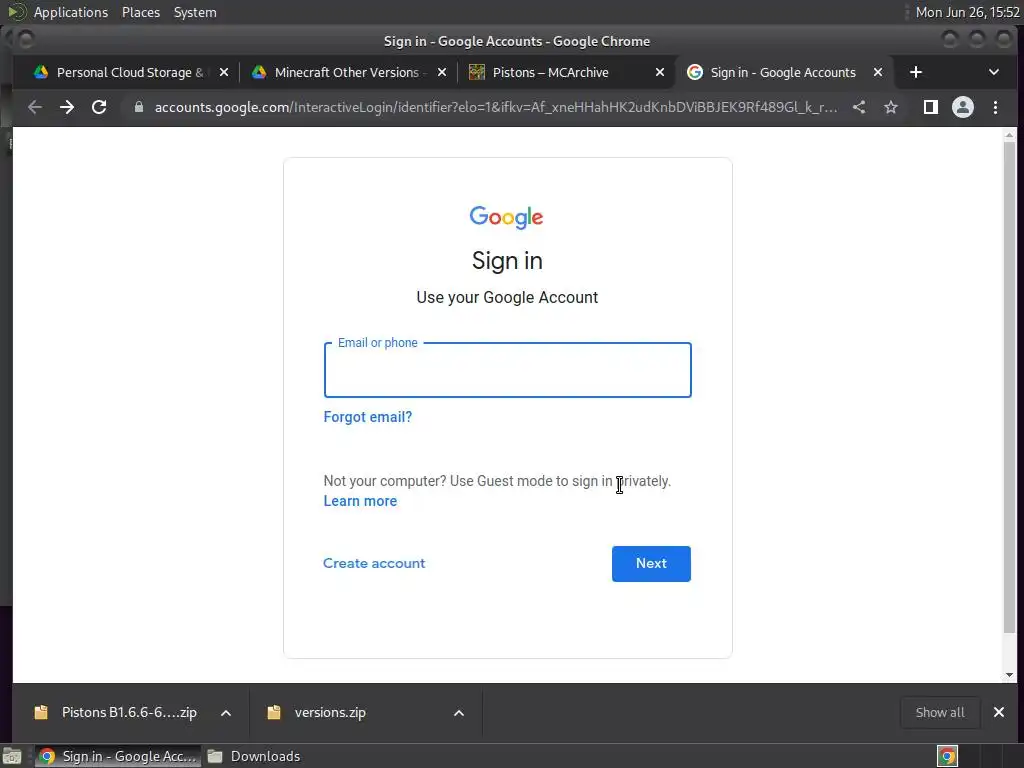Open the System menu
This screenshot has width=1024, height=768.
(x=195, y=12)
